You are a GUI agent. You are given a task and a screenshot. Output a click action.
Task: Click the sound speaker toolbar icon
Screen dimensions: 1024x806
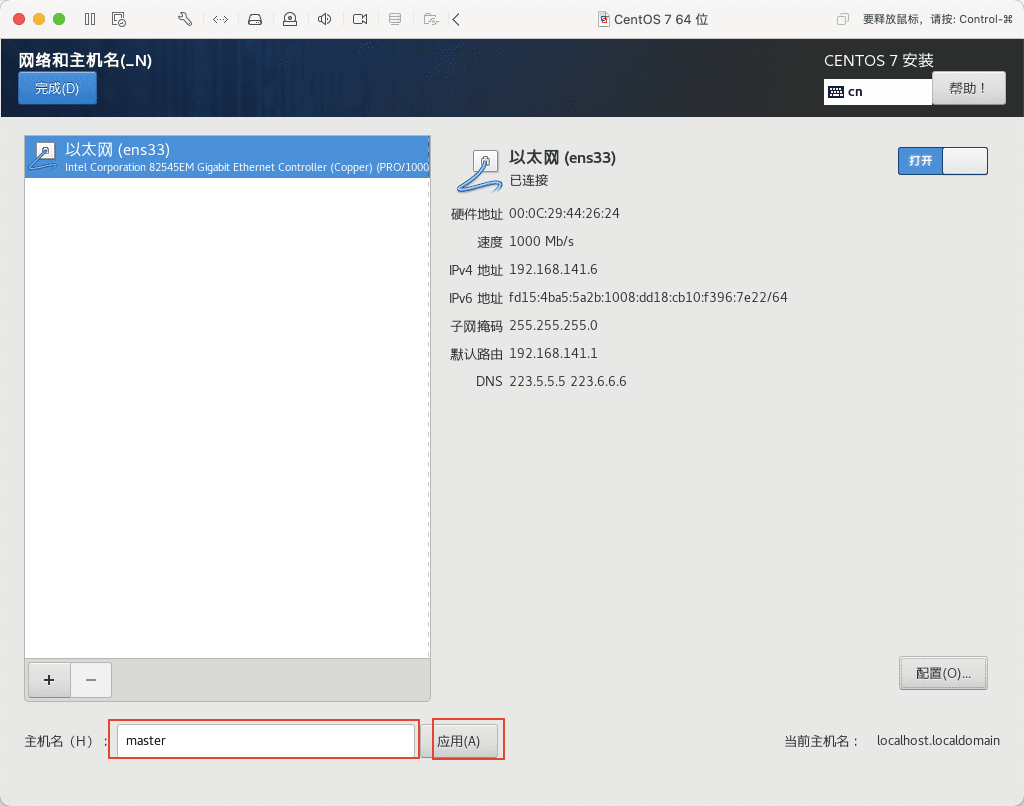coord(325,19)
